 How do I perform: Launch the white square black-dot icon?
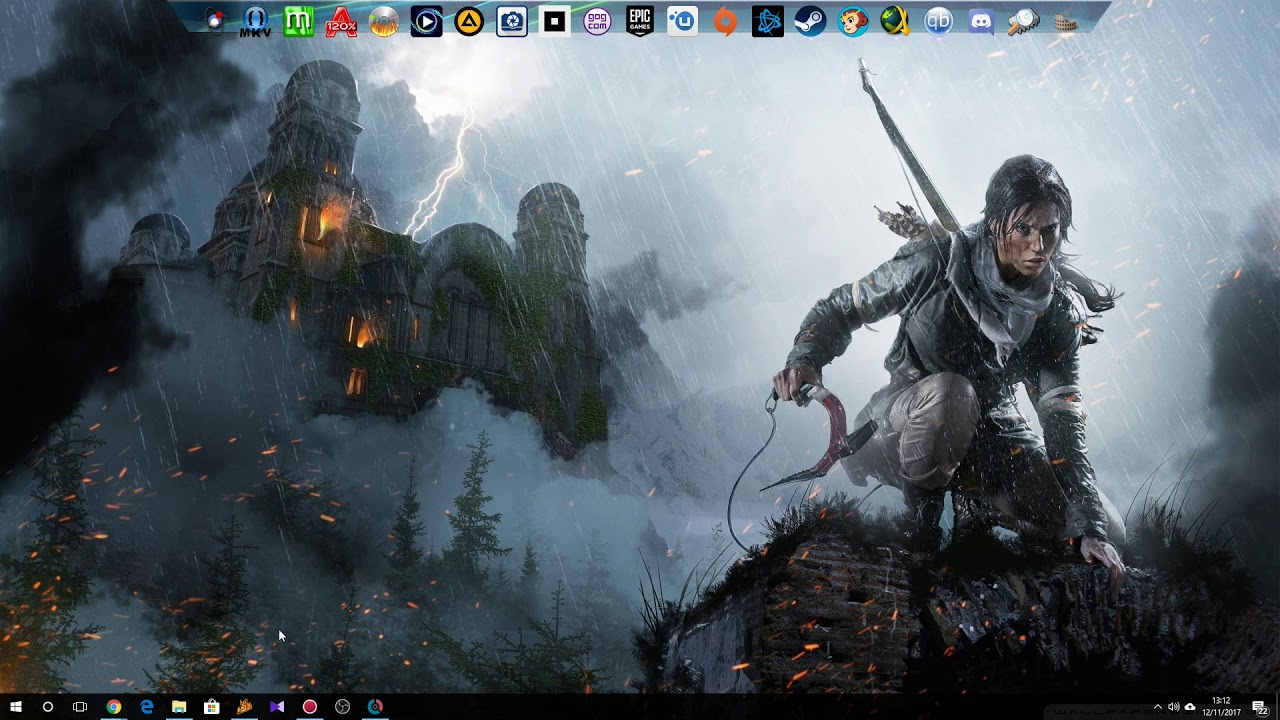click(554, 21)
